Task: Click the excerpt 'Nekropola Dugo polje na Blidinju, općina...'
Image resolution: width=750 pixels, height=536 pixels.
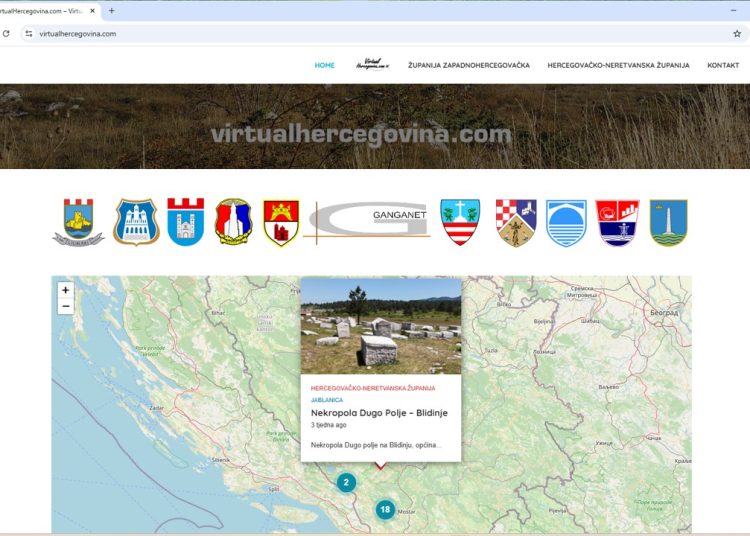Action: [376, 445]
